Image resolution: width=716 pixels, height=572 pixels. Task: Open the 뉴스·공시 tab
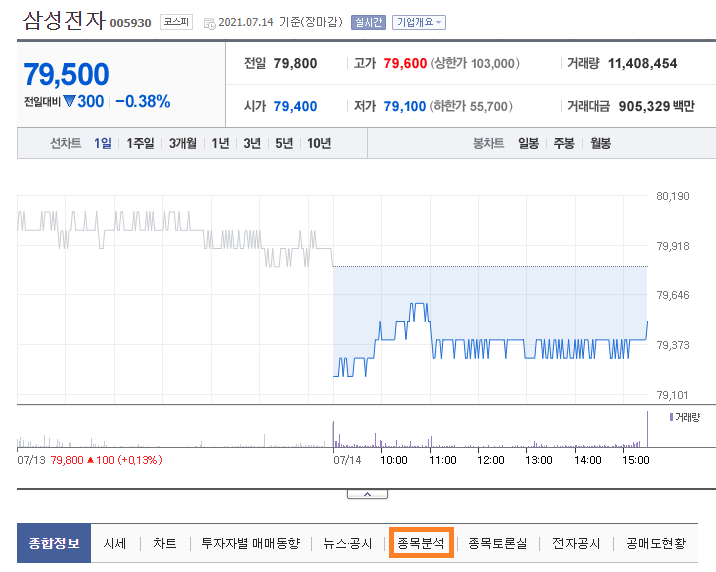(x=347, y=543)
